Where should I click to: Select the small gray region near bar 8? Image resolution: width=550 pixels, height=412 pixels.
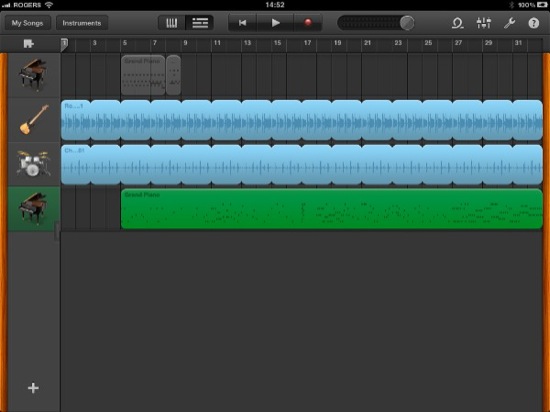[173, 75]
